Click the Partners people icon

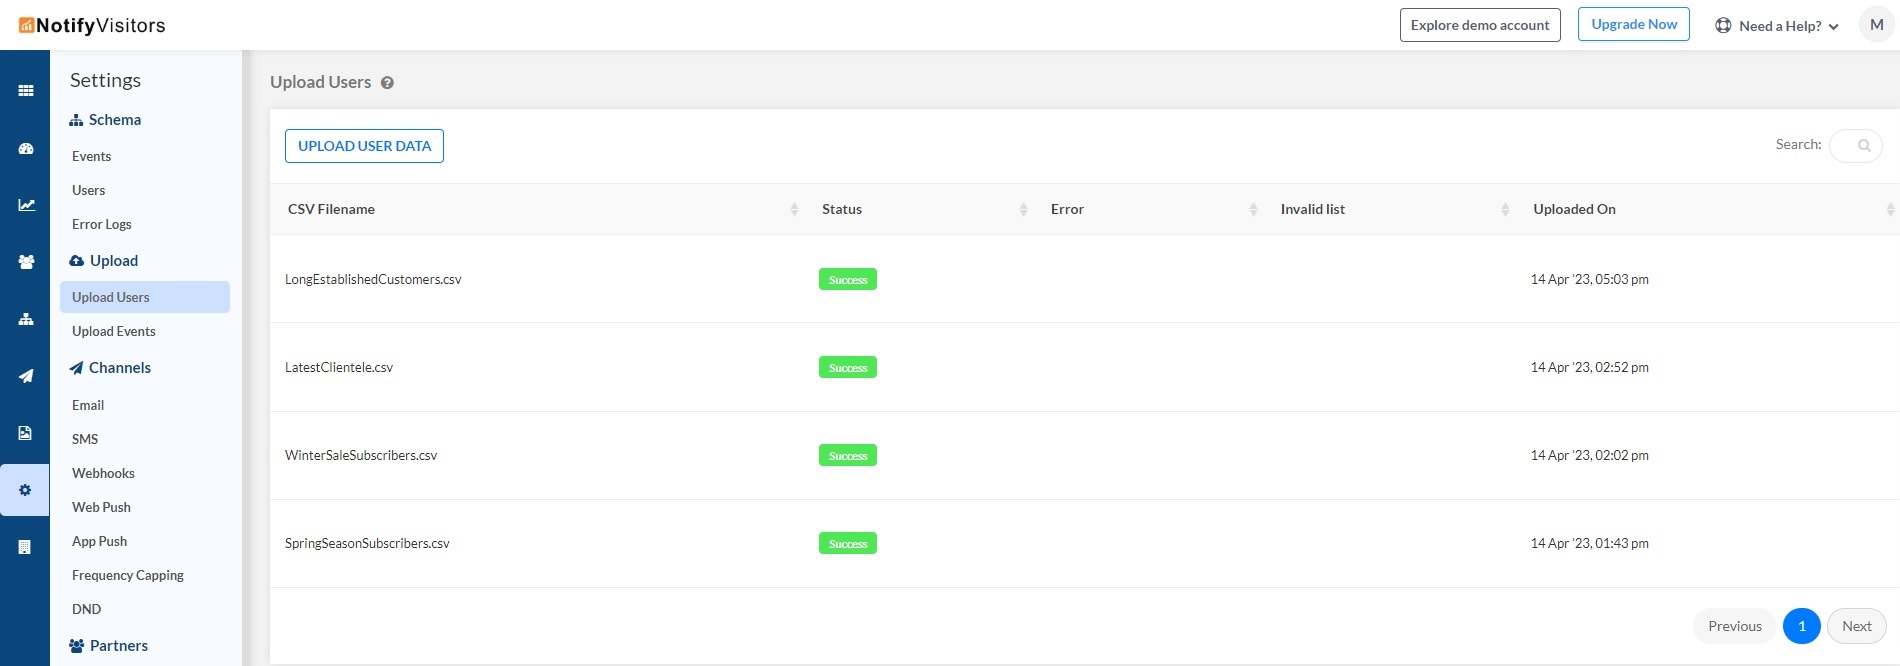[77, 646]
